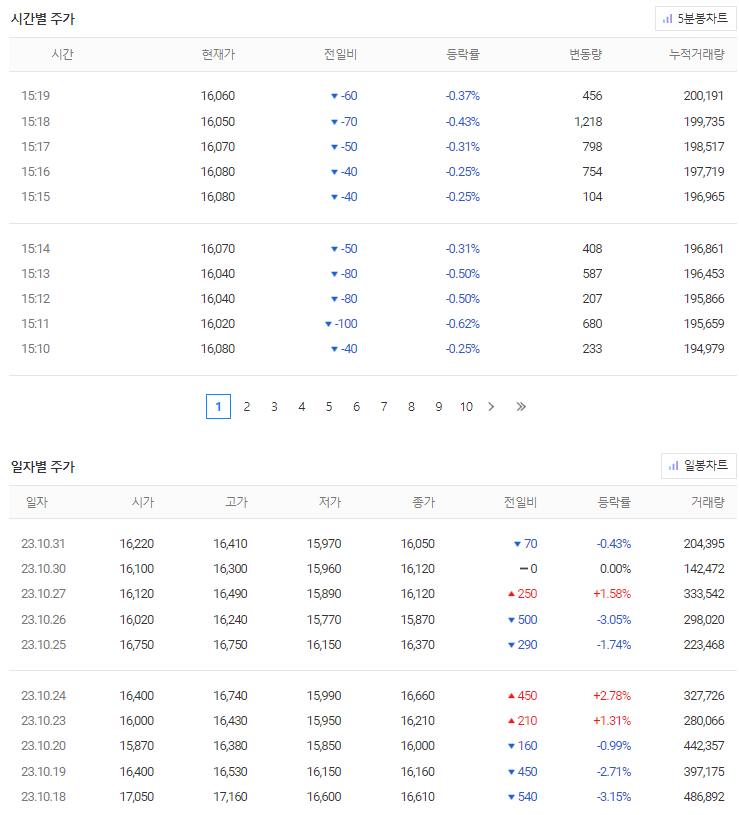Select the 15:10 time cell
This screenshot has width=739, height=815.
[x=35, y=349]
